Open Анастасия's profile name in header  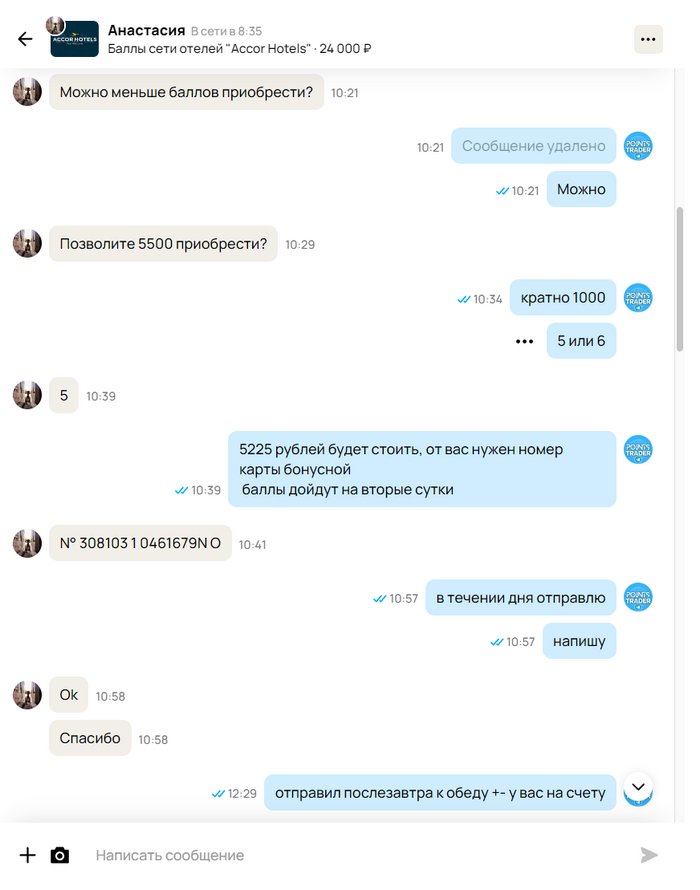point(146,30)
